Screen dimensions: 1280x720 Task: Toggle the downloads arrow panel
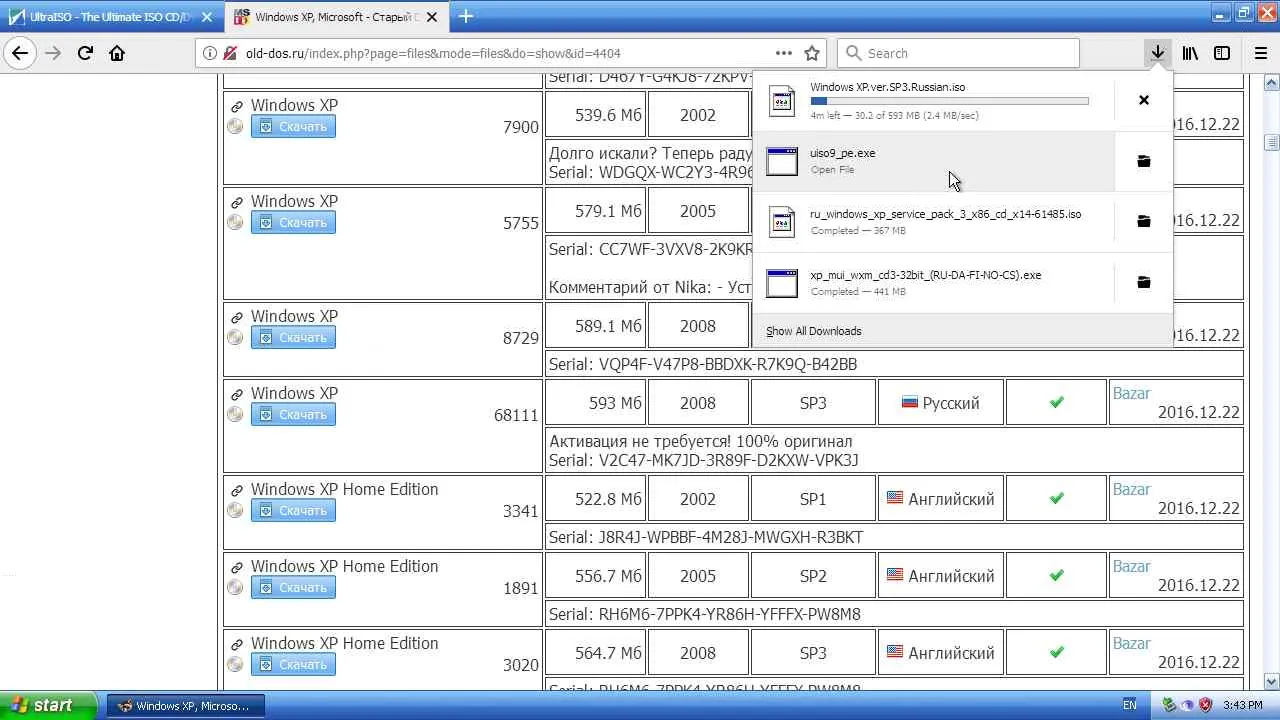point(1157,53)
